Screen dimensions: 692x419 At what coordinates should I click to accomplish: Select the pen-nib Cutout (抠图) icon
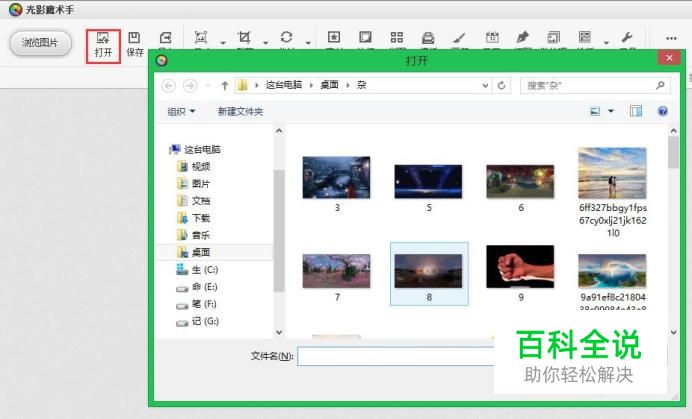coord(522,38)
